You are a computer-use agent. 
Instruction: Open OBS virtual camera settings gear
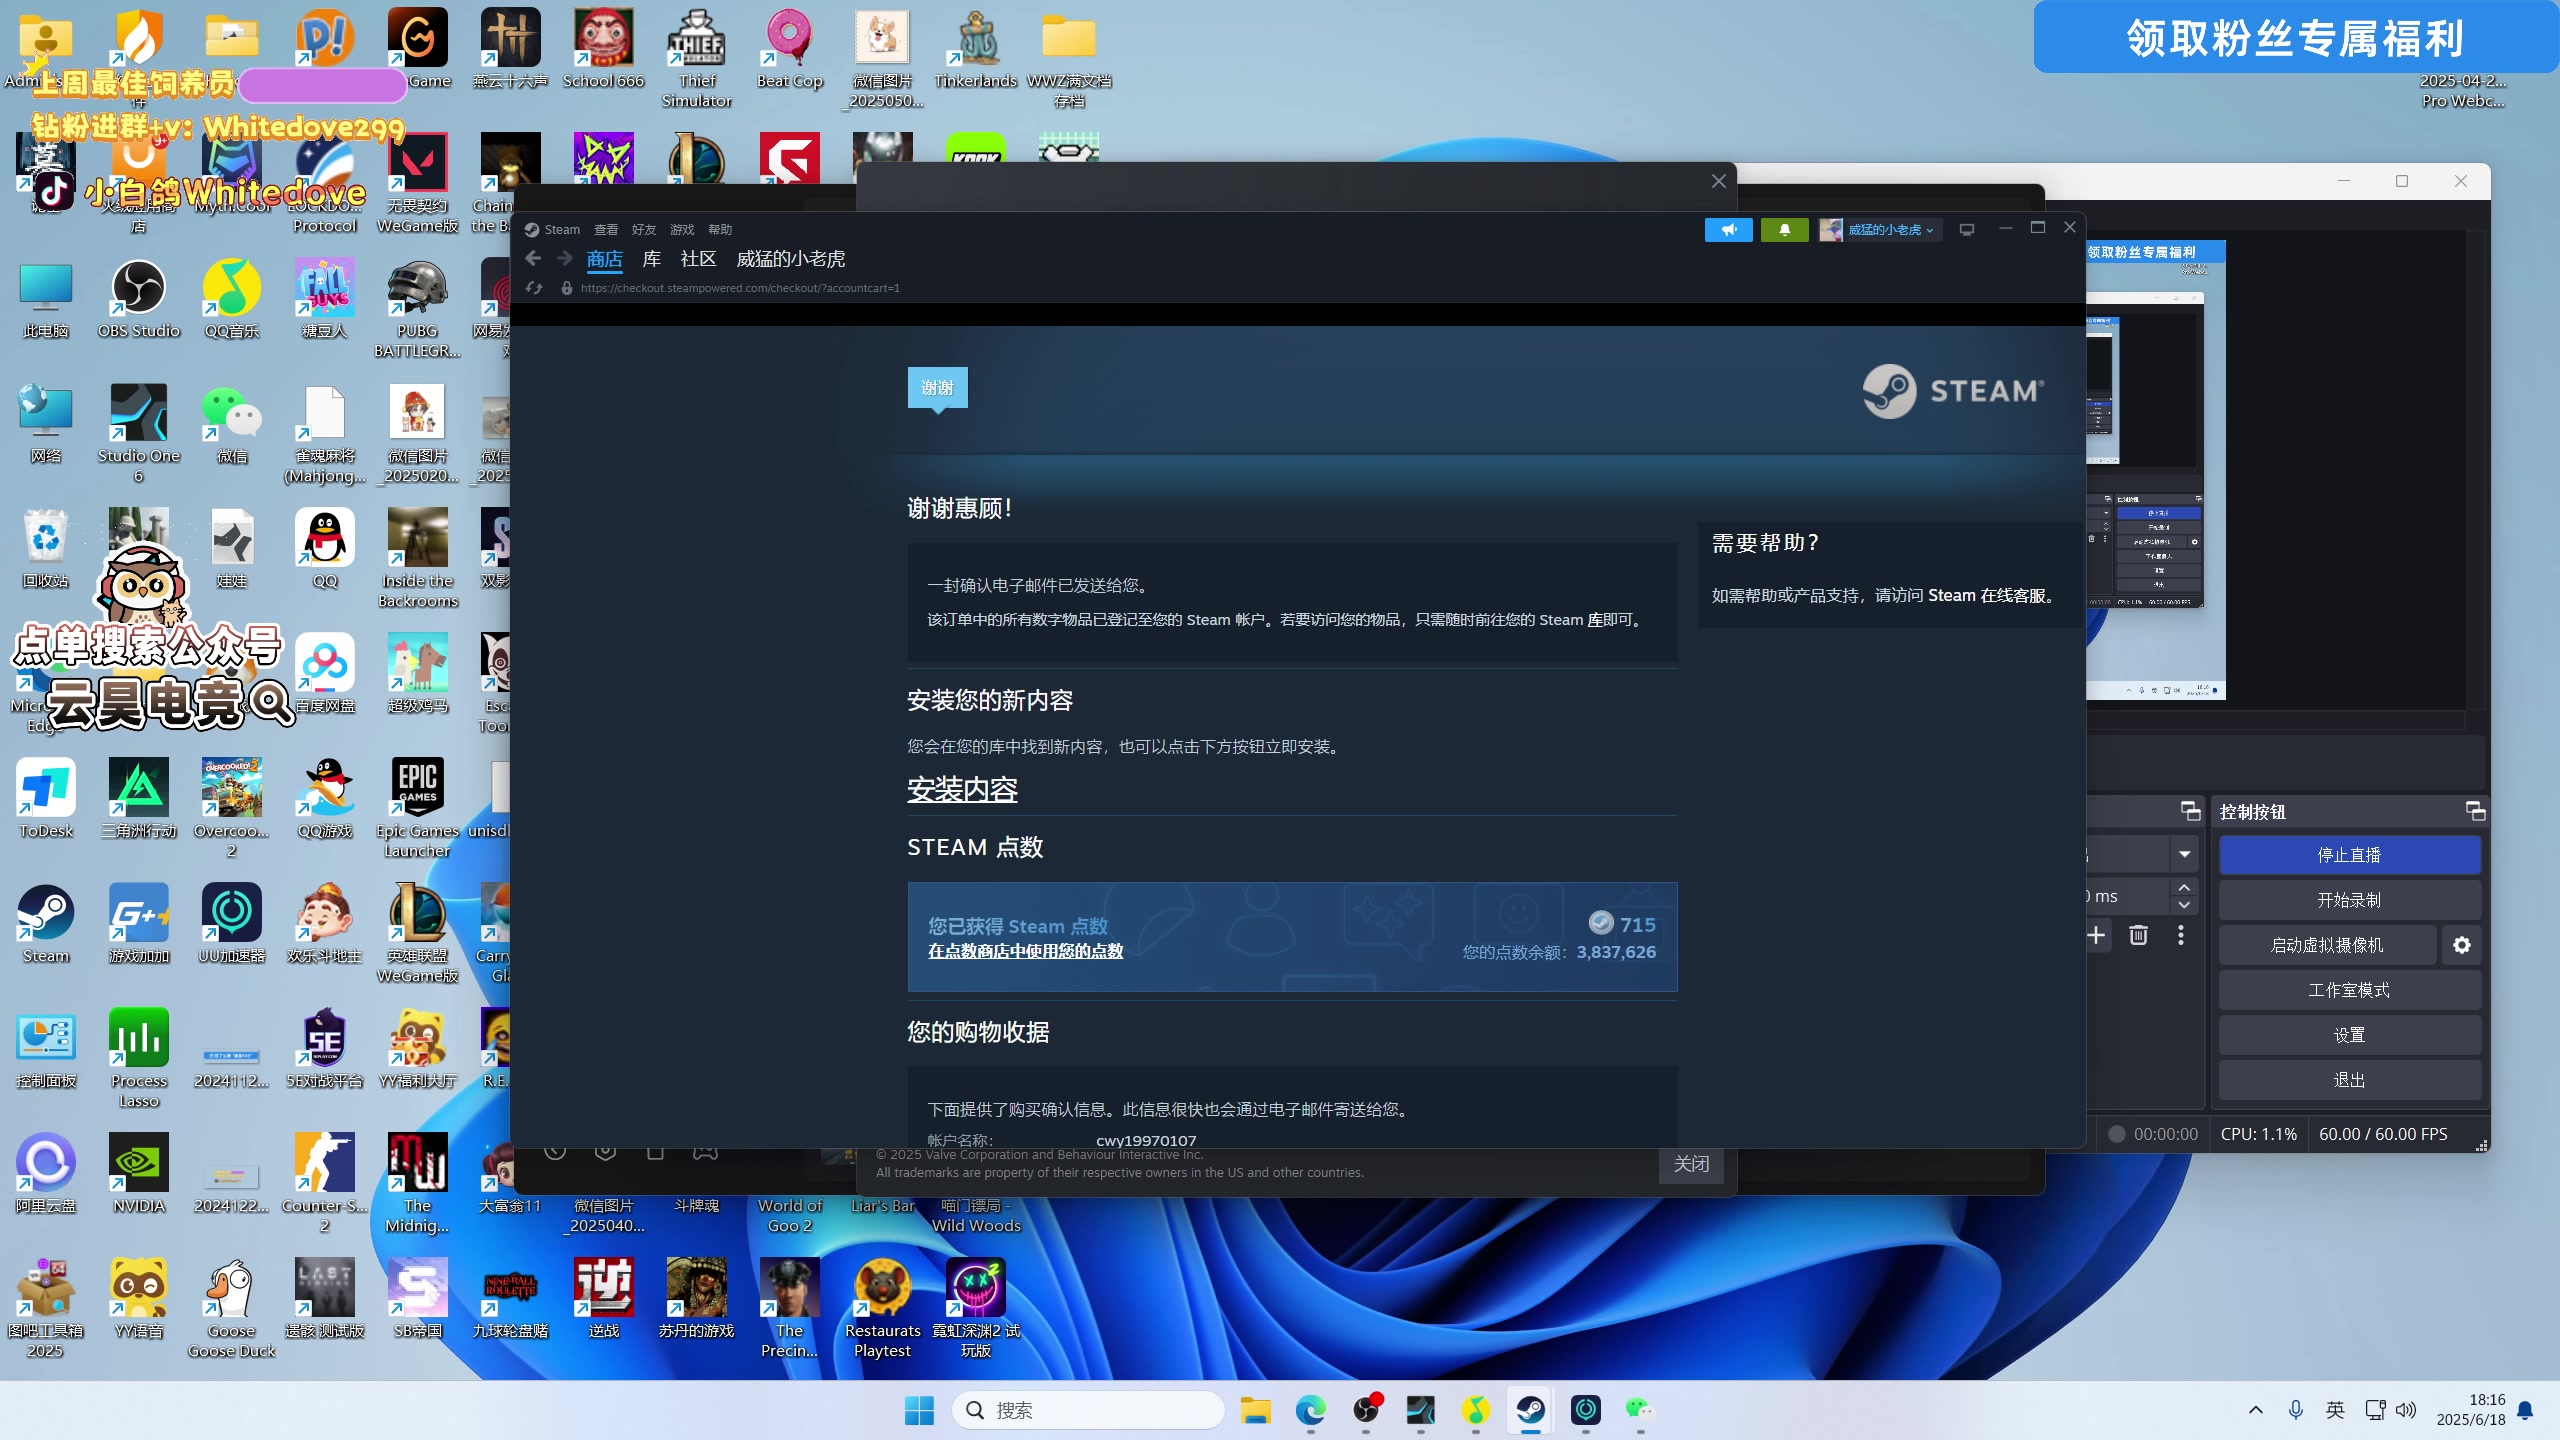click(x=2462, y=946)
